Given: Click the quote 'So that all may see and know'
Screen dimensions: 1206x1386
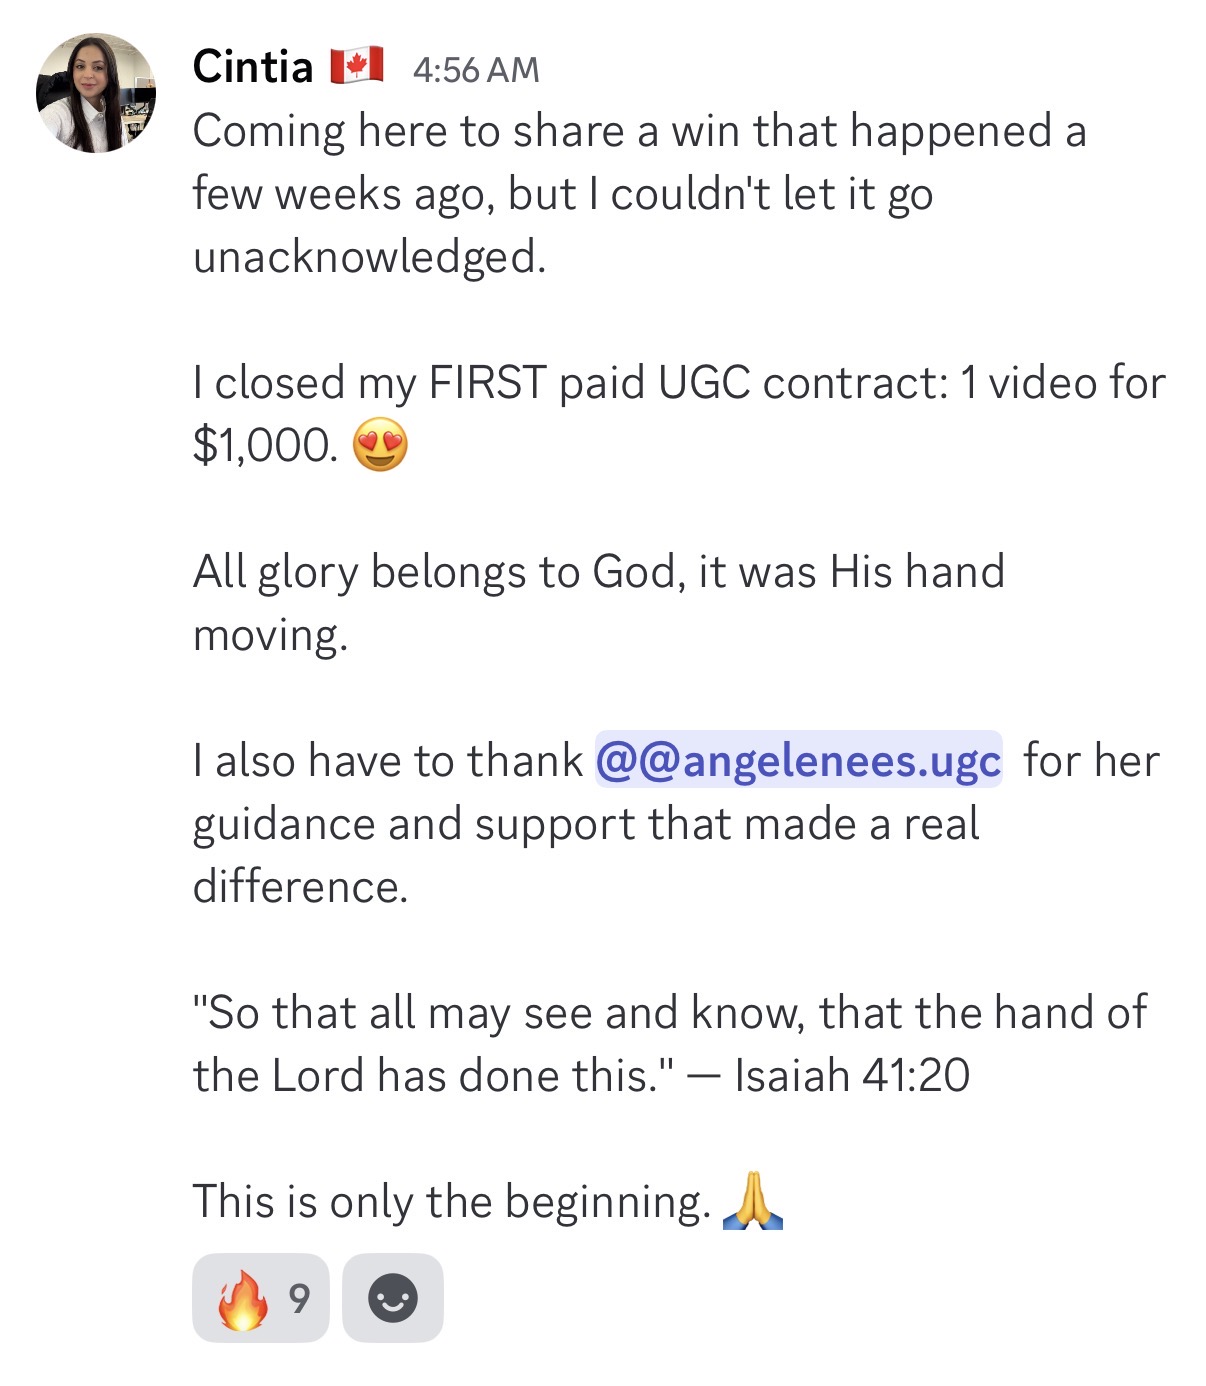Looking at the screenshot, I should [x=498, y=1013].
